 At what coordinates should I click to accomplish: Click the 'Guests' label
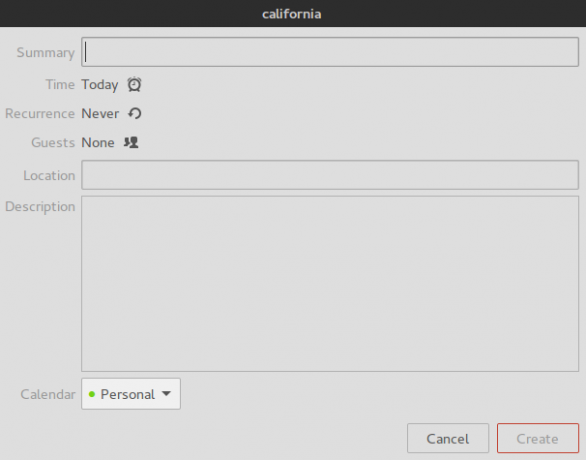click(x=53, y=143)
